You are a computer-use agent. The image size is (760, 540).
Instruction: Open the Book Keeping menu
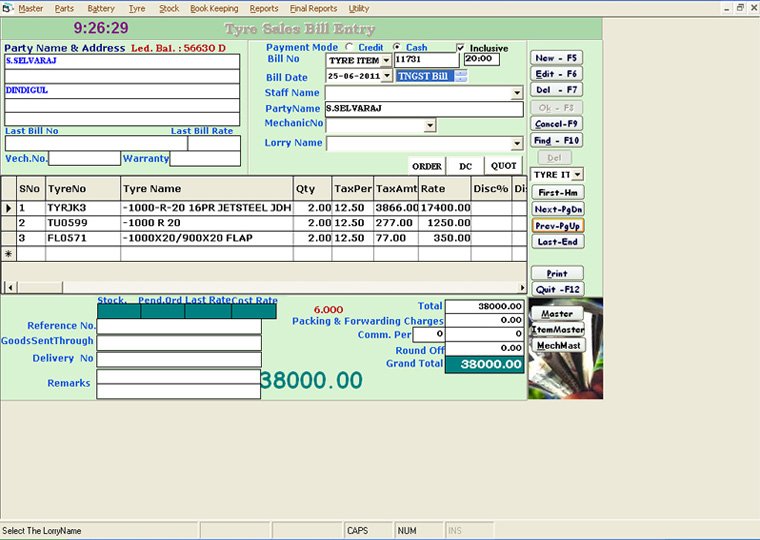point(214,8)
